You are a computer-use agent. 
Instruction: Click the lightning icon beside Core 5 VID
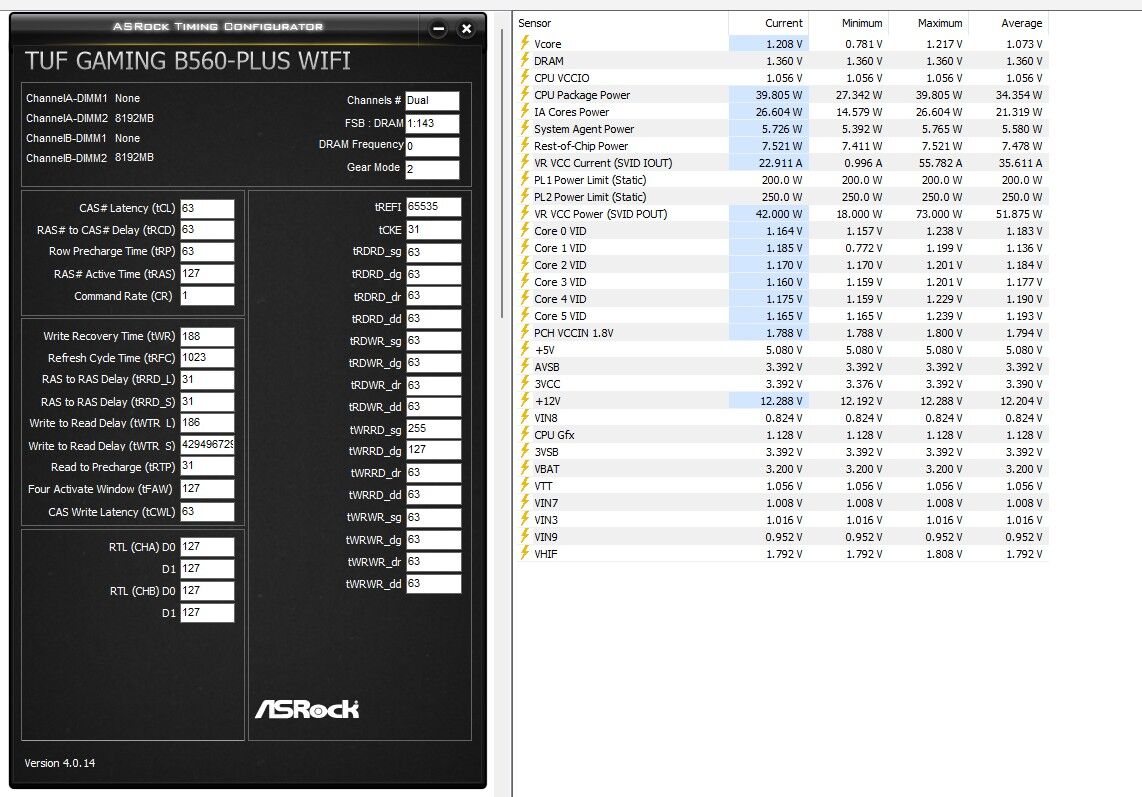tap(524, 315)
